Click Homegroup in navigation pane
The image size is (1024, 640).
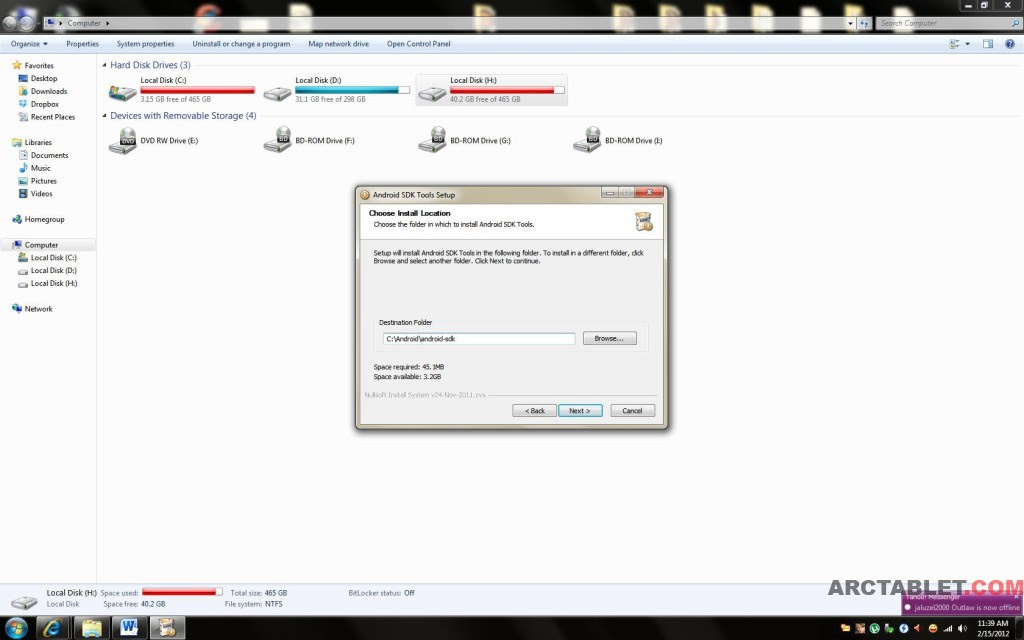tap(44, 219)
